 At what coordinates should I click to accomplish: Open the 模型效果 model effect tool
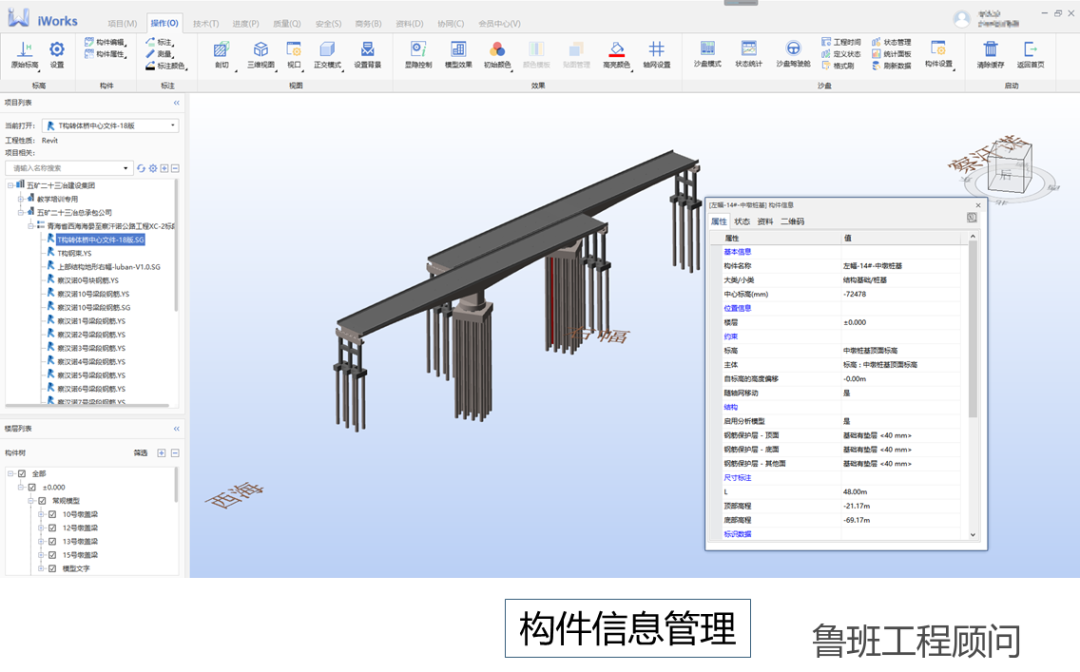458,54
